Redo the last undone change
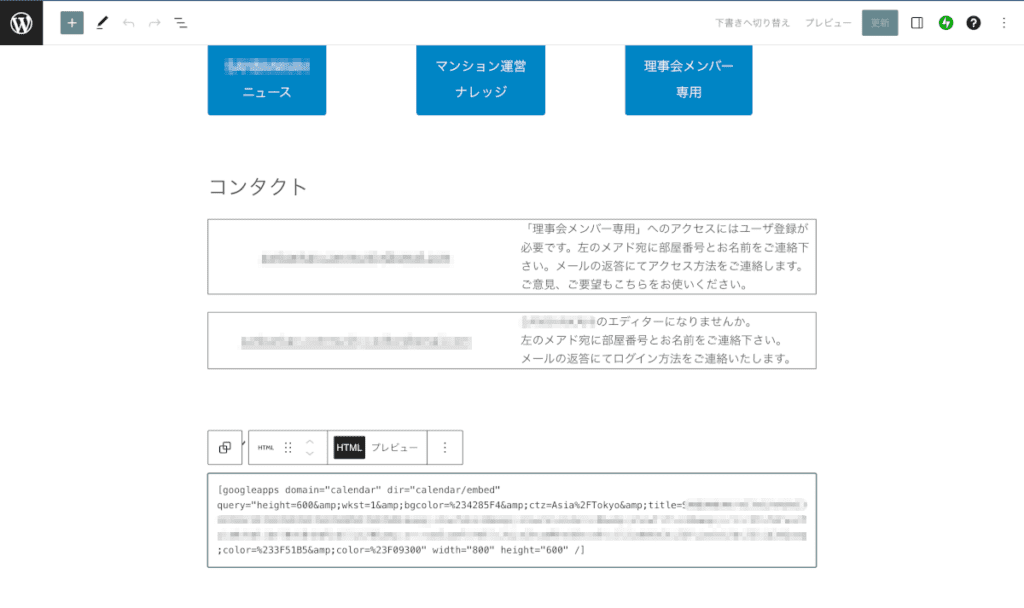1024x608 pixels. click(155, 23)
